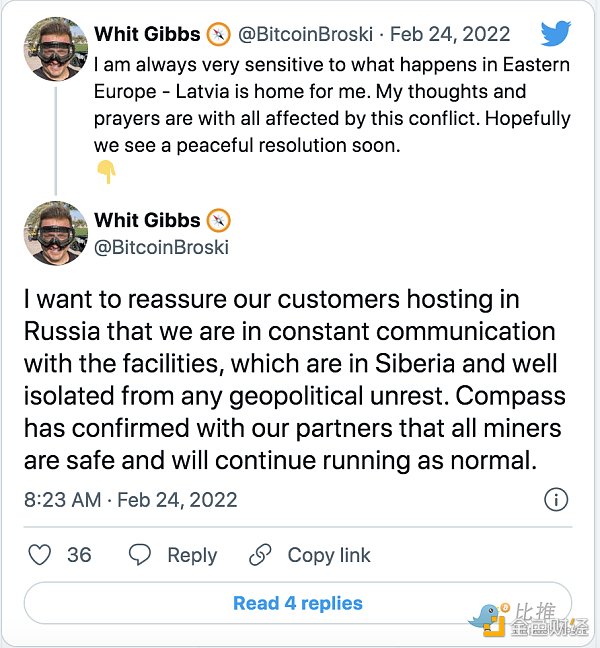Click Read 4 replies button
This screenshot has width=600, height=648.
click(297, 603)
